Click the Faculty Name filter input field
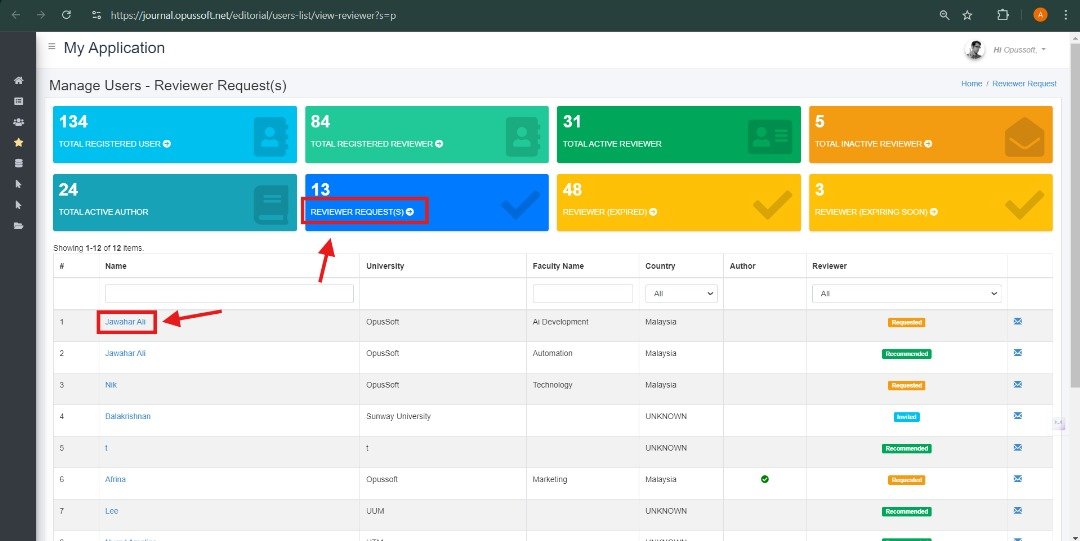1080x541 pixels. coord(583,294)
